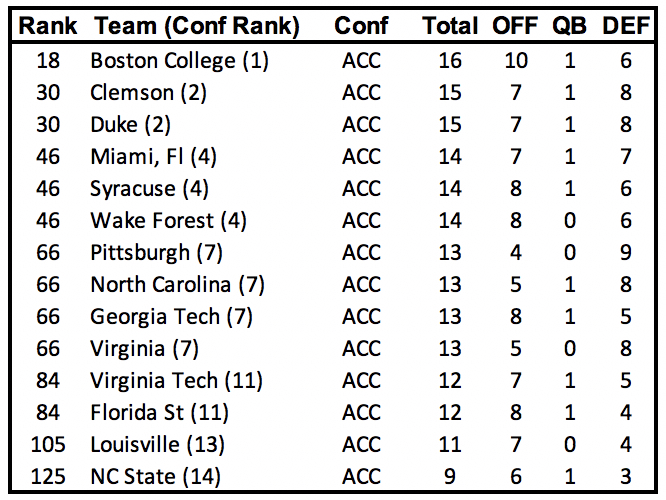This screenshot has height=500, width=666.
Task: Click the Florida St (11) cell
Action: 160,412
